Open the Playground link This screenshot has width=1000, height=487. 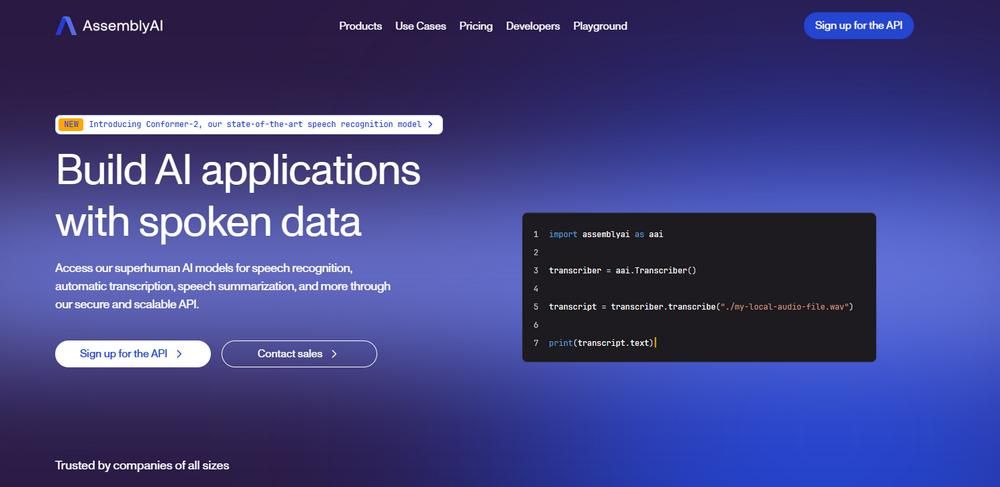(600, 26)
